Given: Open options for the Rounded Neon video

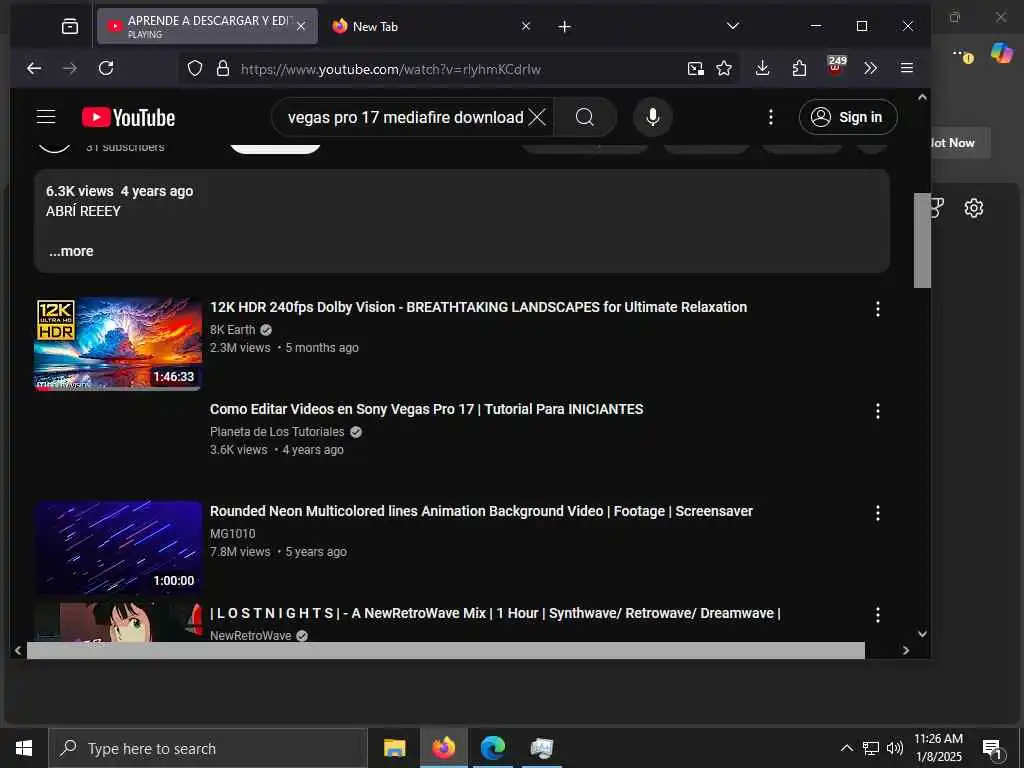Looking at the screenshot, I should click(x=878, y=513).
